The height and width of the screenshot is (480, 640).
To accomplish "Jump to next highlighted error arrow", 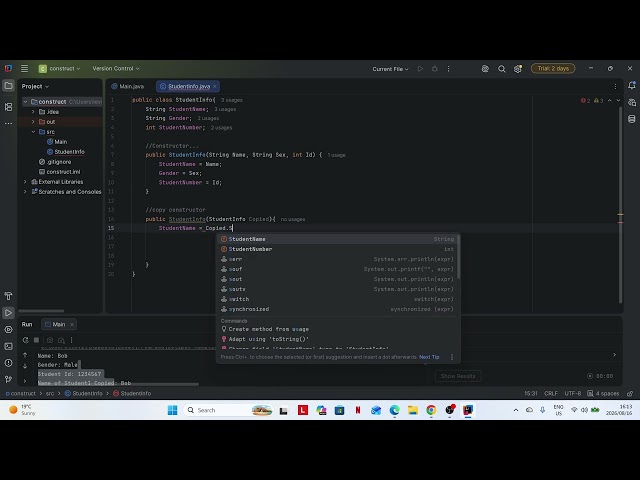I will click(618, 100).
